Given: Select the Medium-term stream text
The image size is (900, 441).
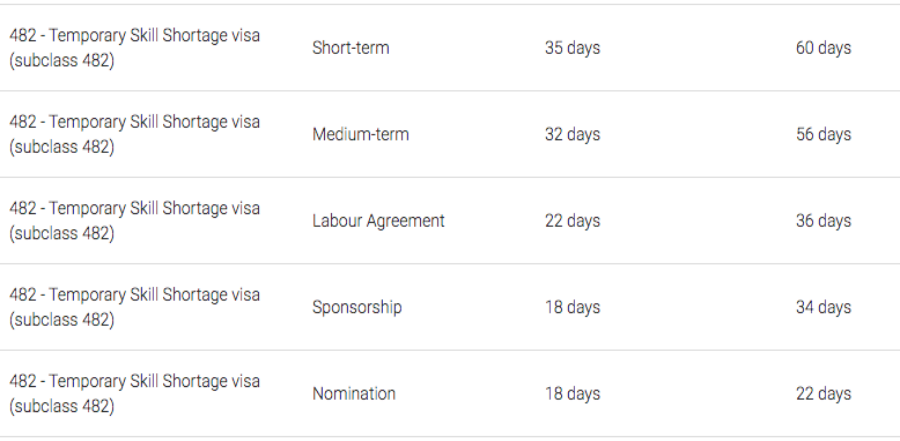Looking at the screenshot, I should pyautogui.click(x=360, y=134).
